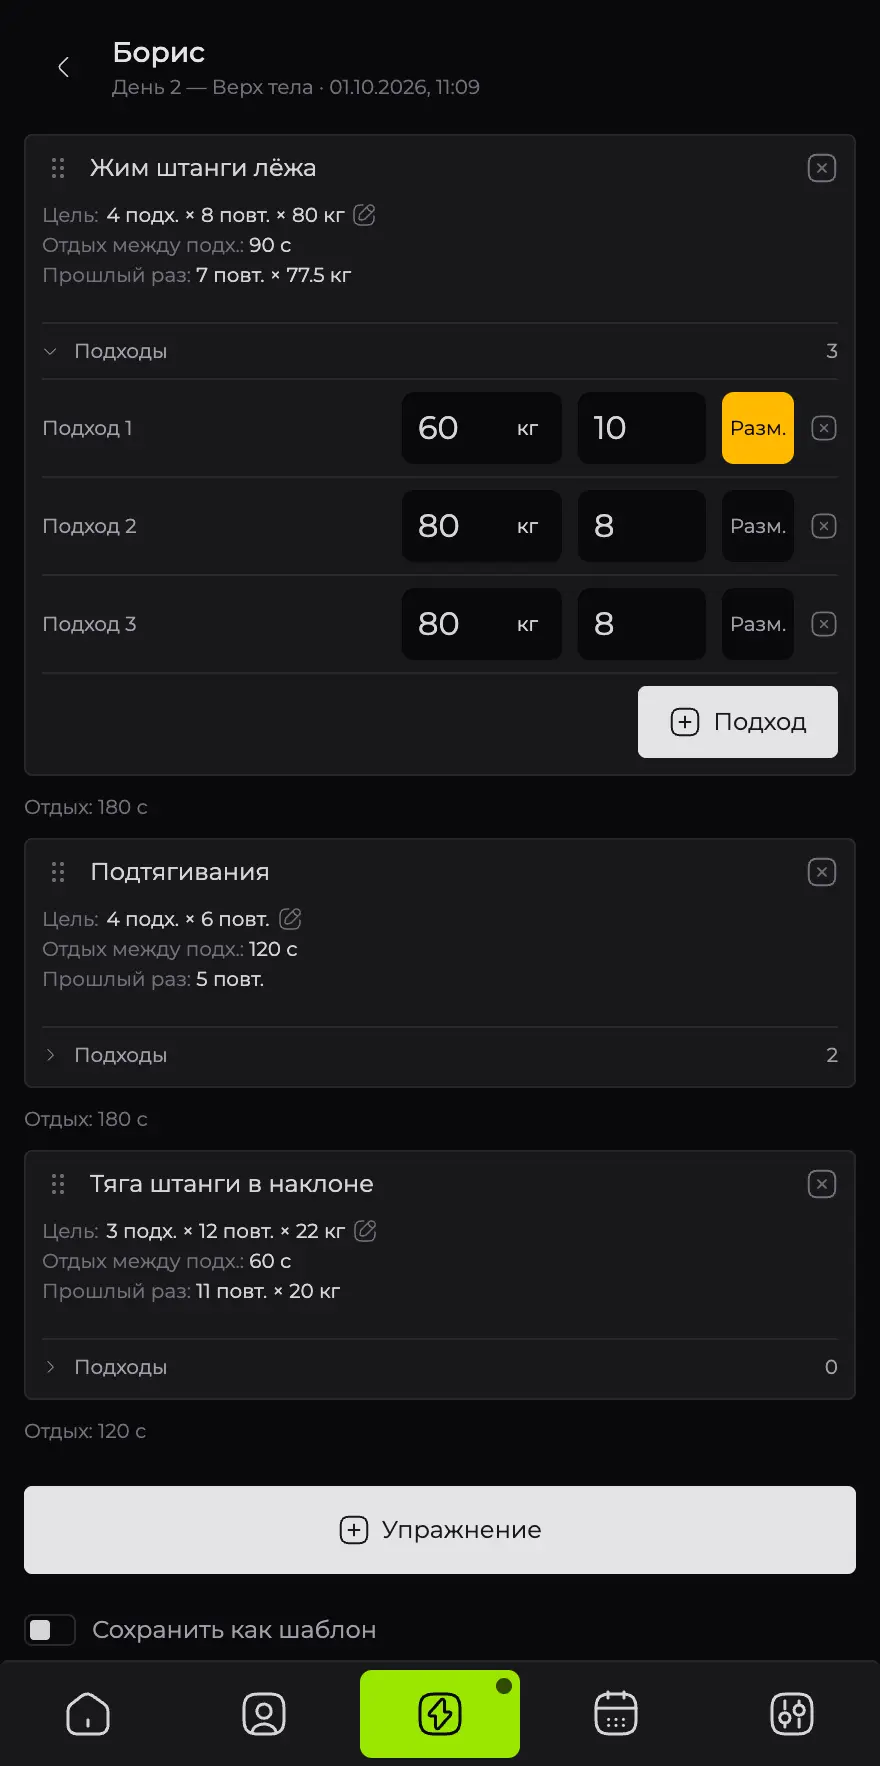This screenshot has height=1766, width=880.
Task: Go back using the arrow next to Борис
Action: point(63,67)
